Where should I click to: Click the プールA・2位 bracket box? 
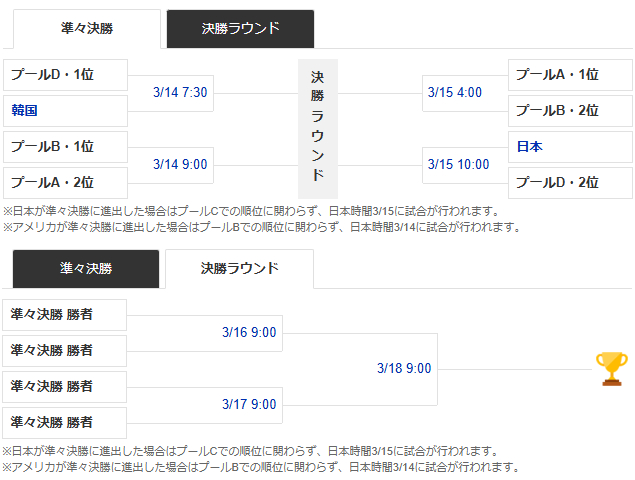[66, 183]
